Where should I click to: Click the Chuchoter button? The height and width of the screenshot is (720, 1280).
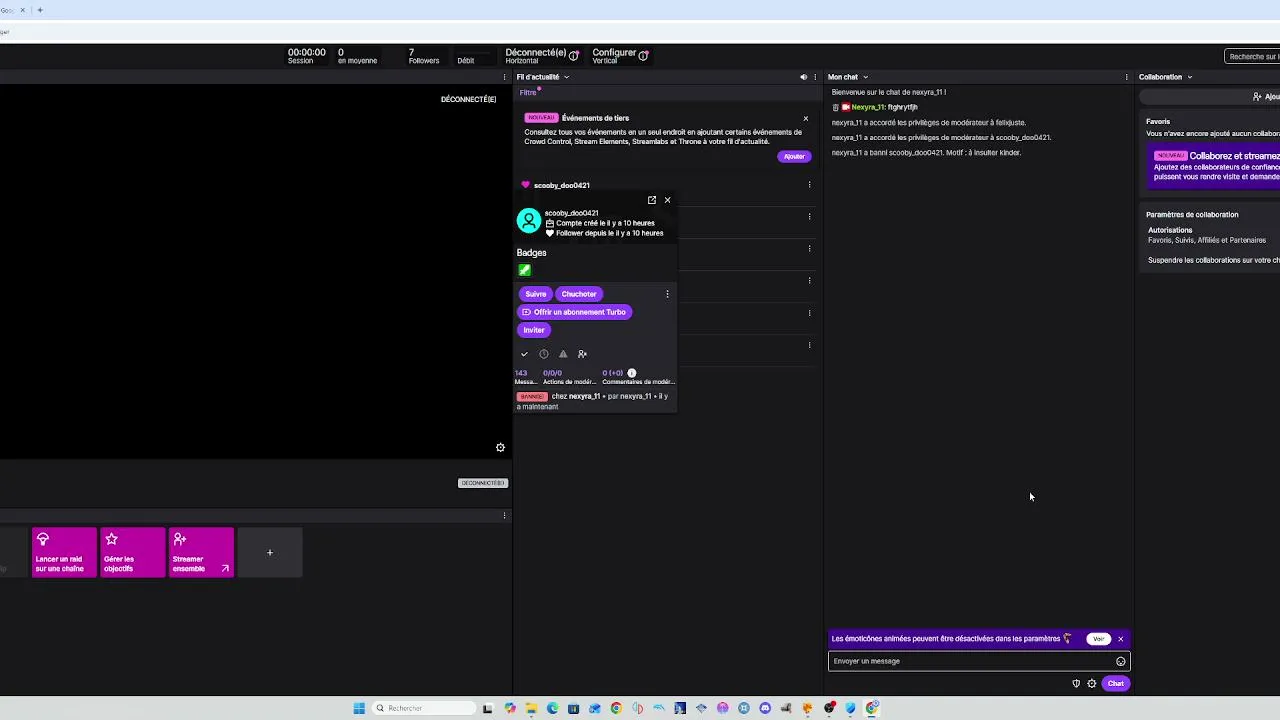click(x=579, y=294)
